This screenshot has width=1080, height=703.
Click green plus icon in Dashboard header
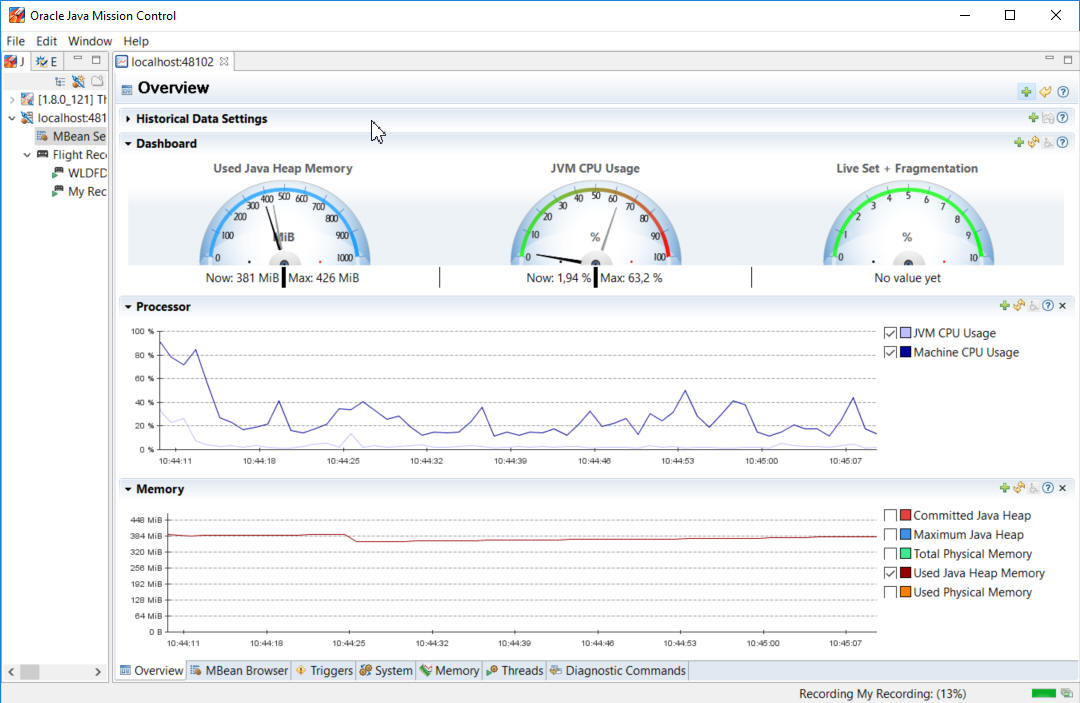(1019, 143)
